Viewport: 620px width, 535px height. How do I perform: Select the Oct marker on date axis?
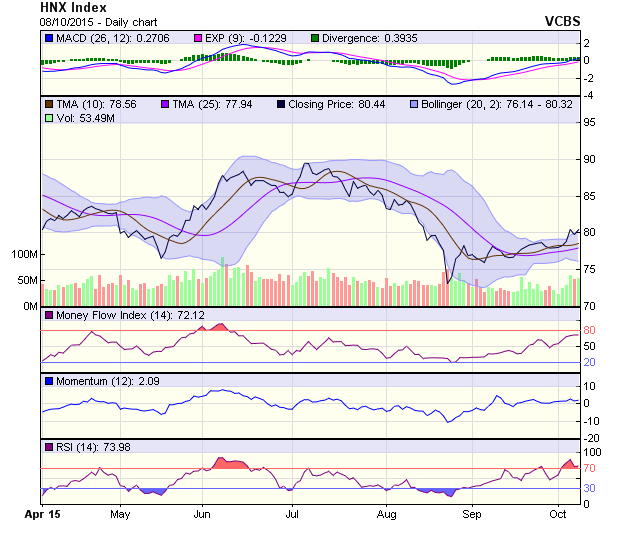coord(560,515)
